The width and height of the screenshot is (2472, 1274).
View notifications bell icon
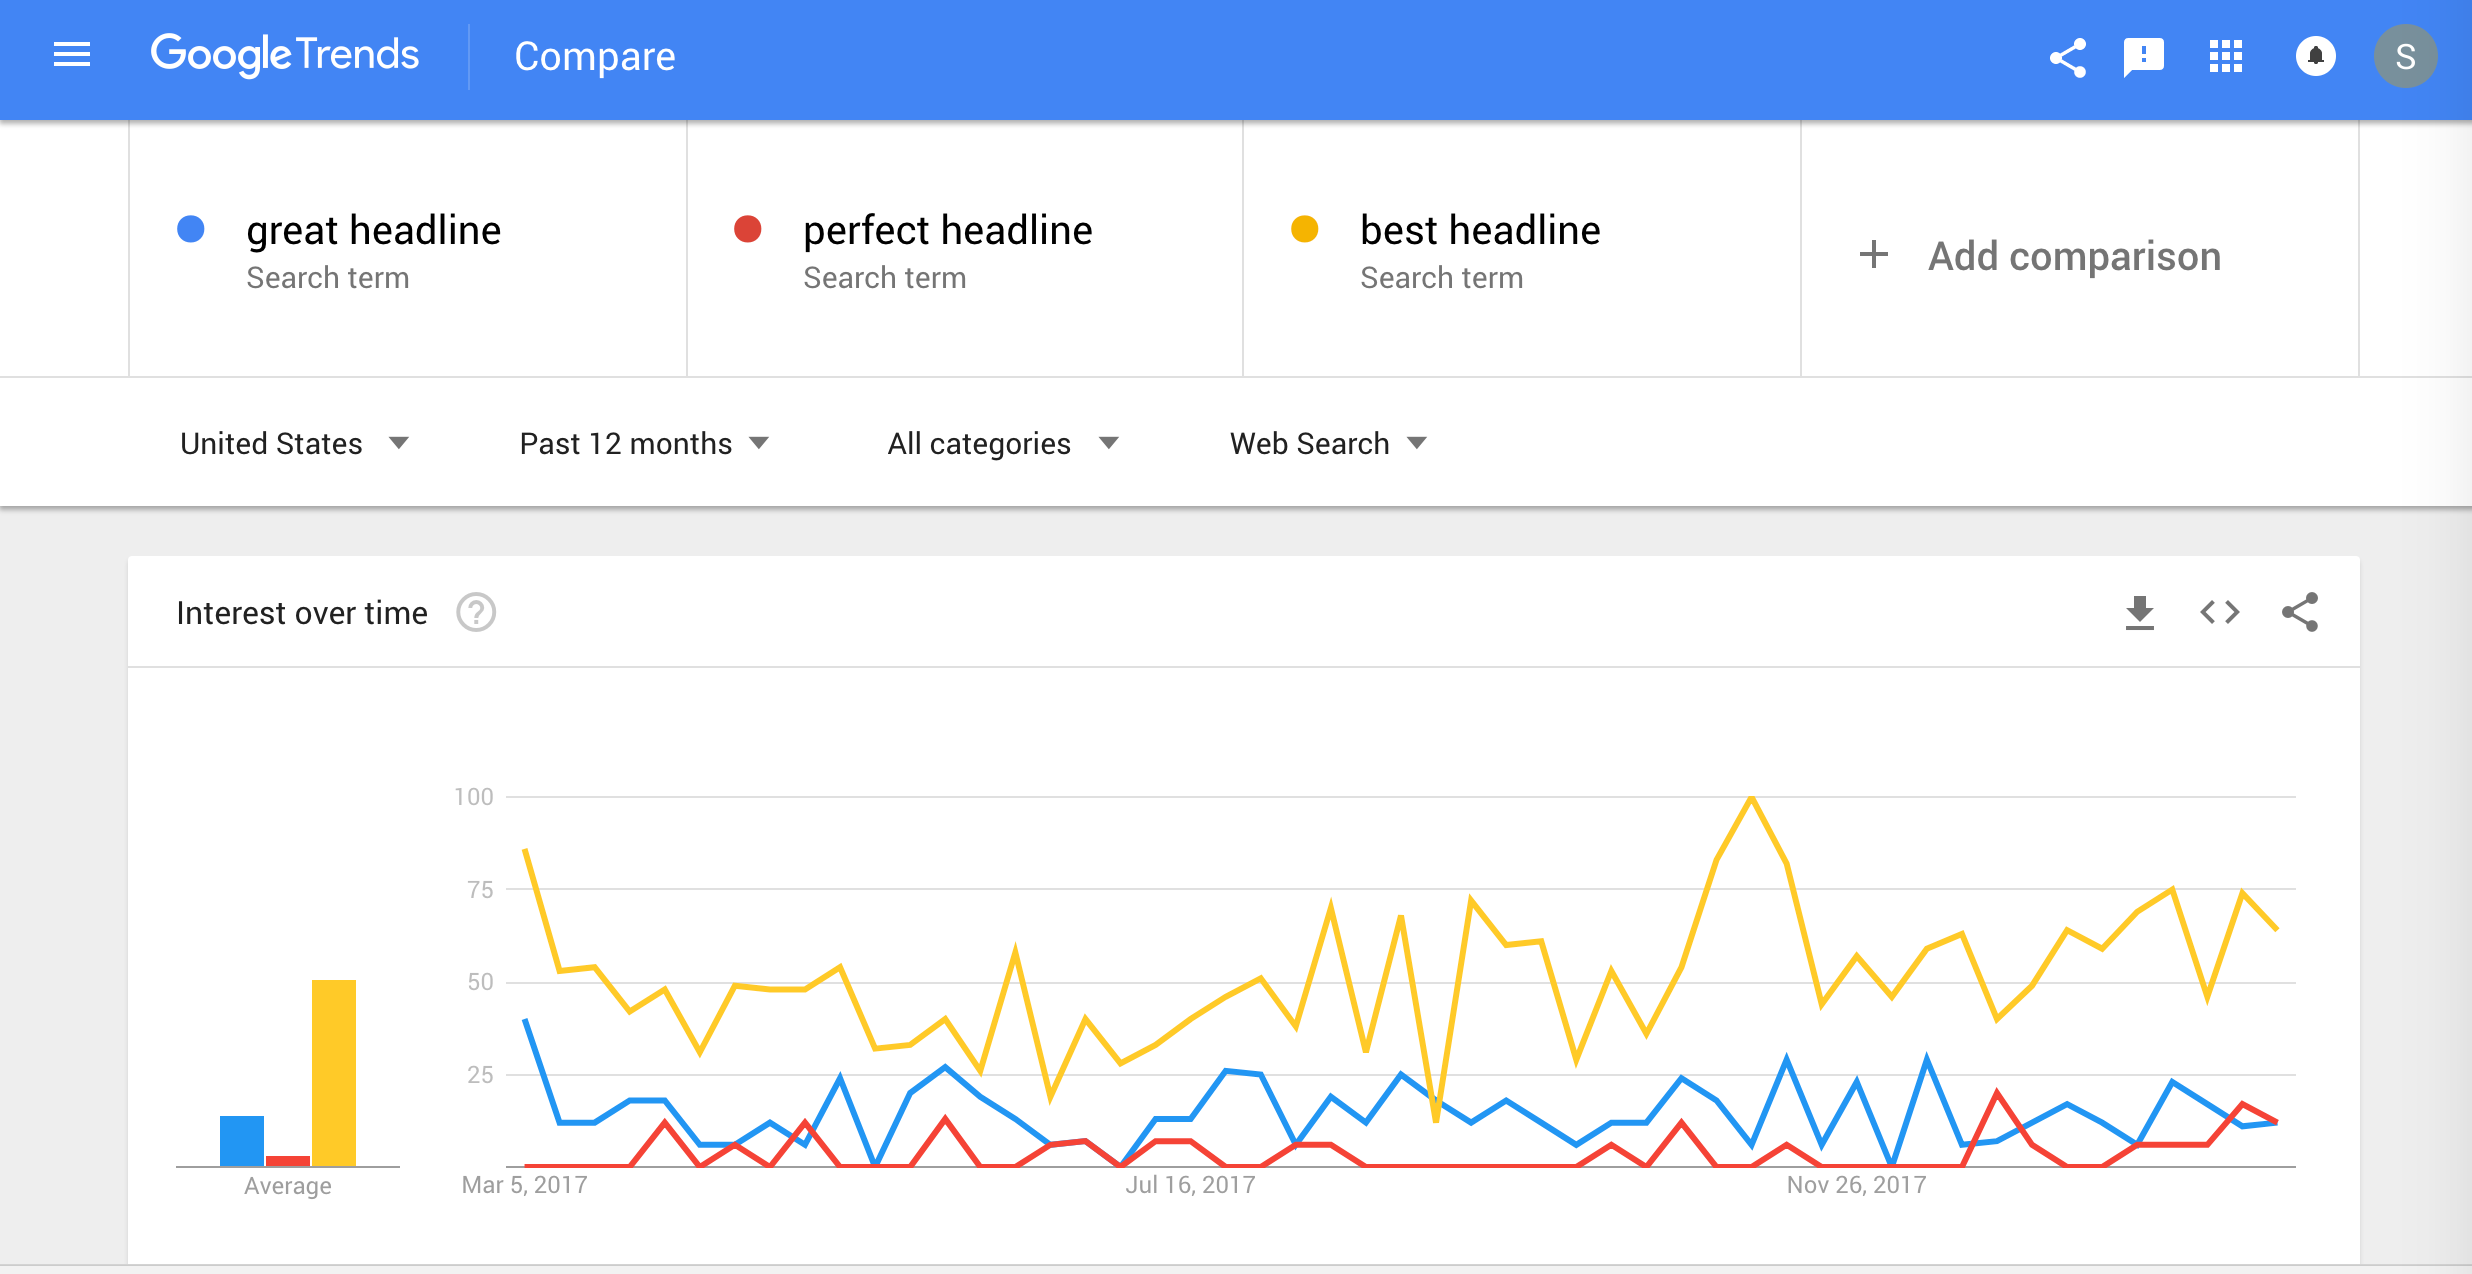tap(2315, 56)
